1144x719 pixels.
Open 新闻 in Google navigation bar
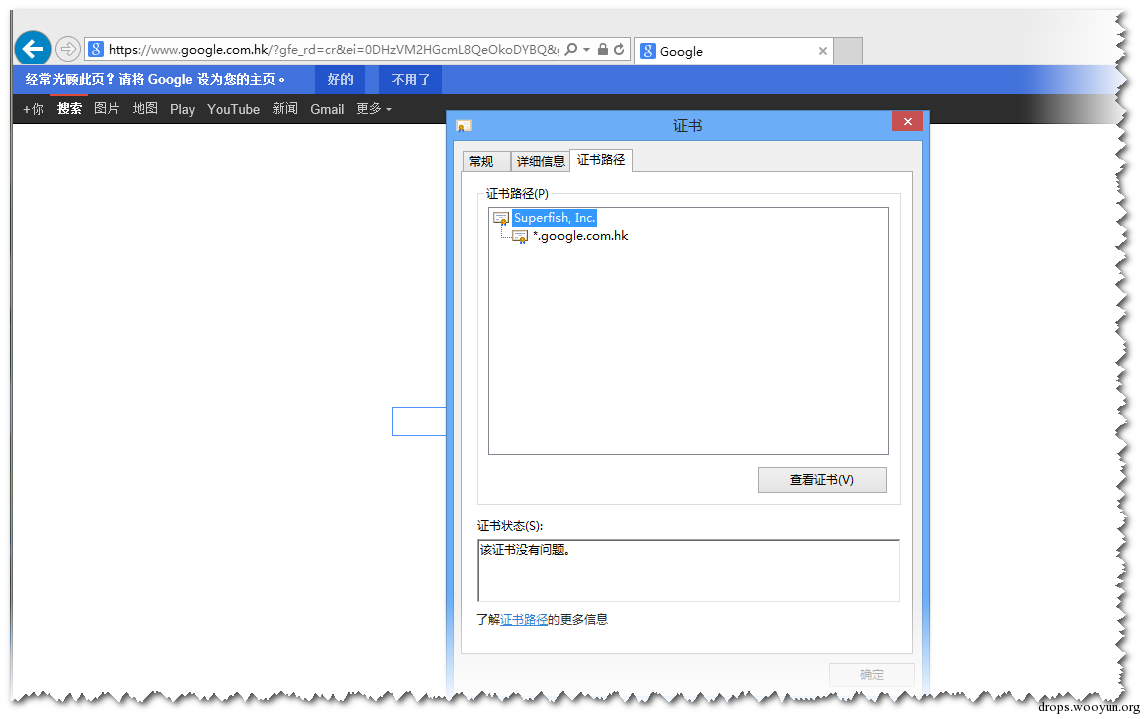tap(285, 109)
